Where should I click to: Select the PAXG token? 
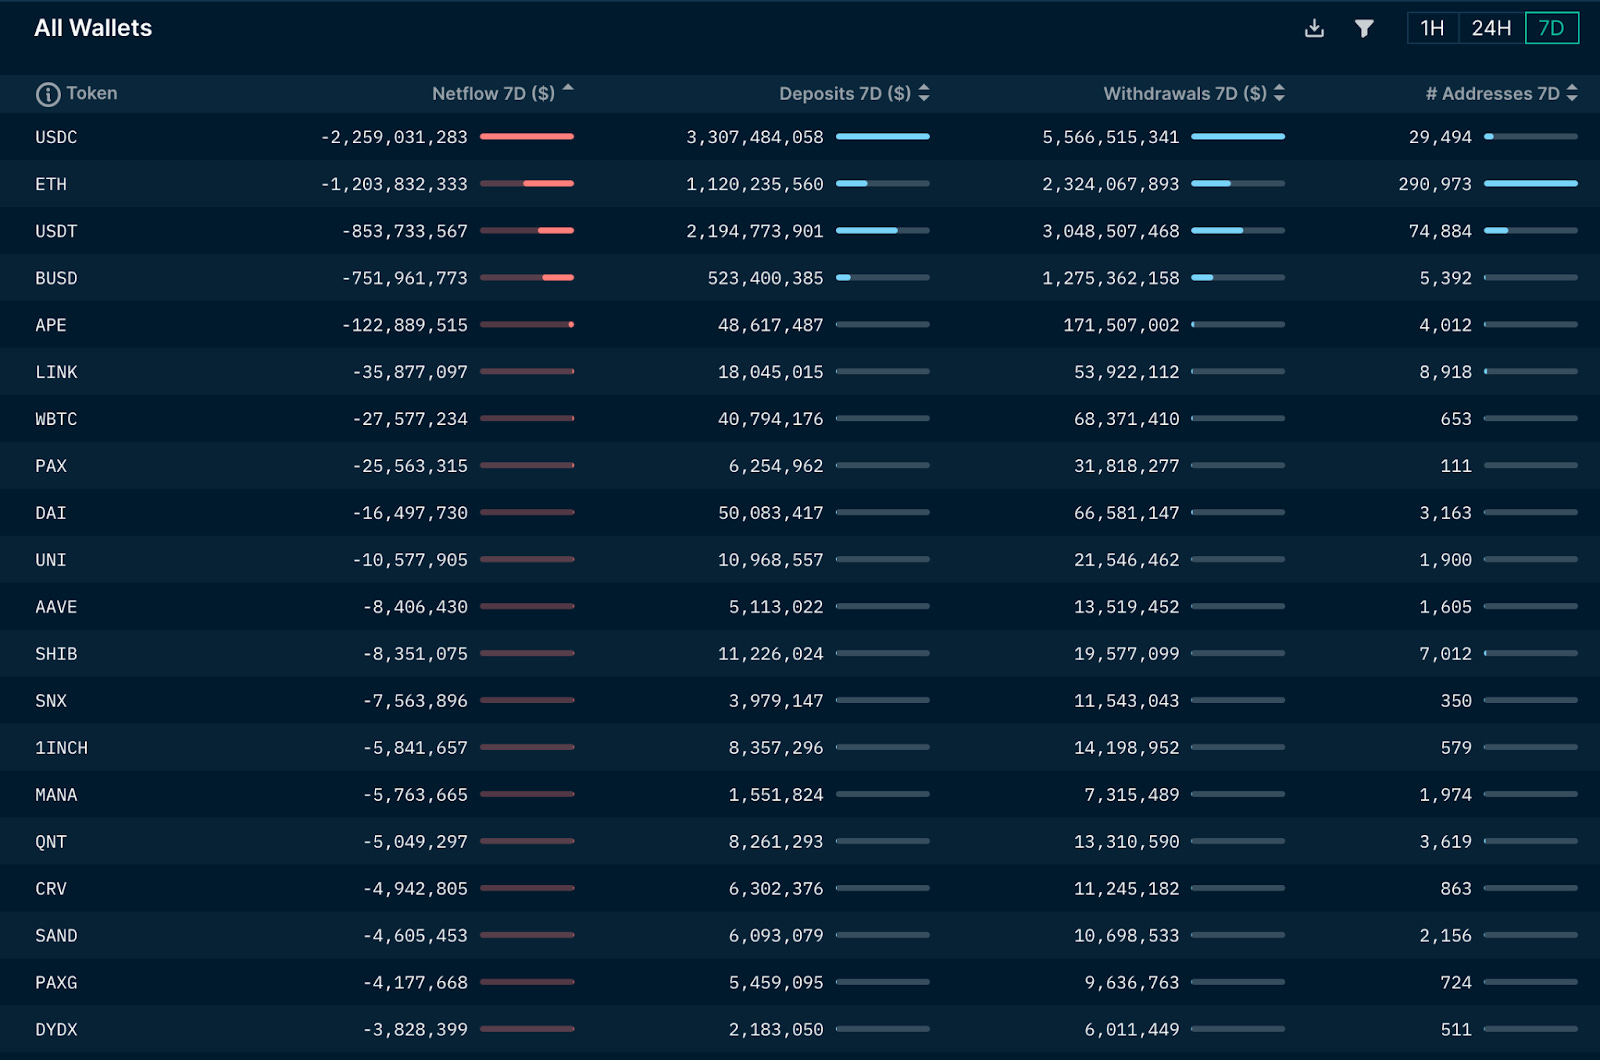[56, 983]
